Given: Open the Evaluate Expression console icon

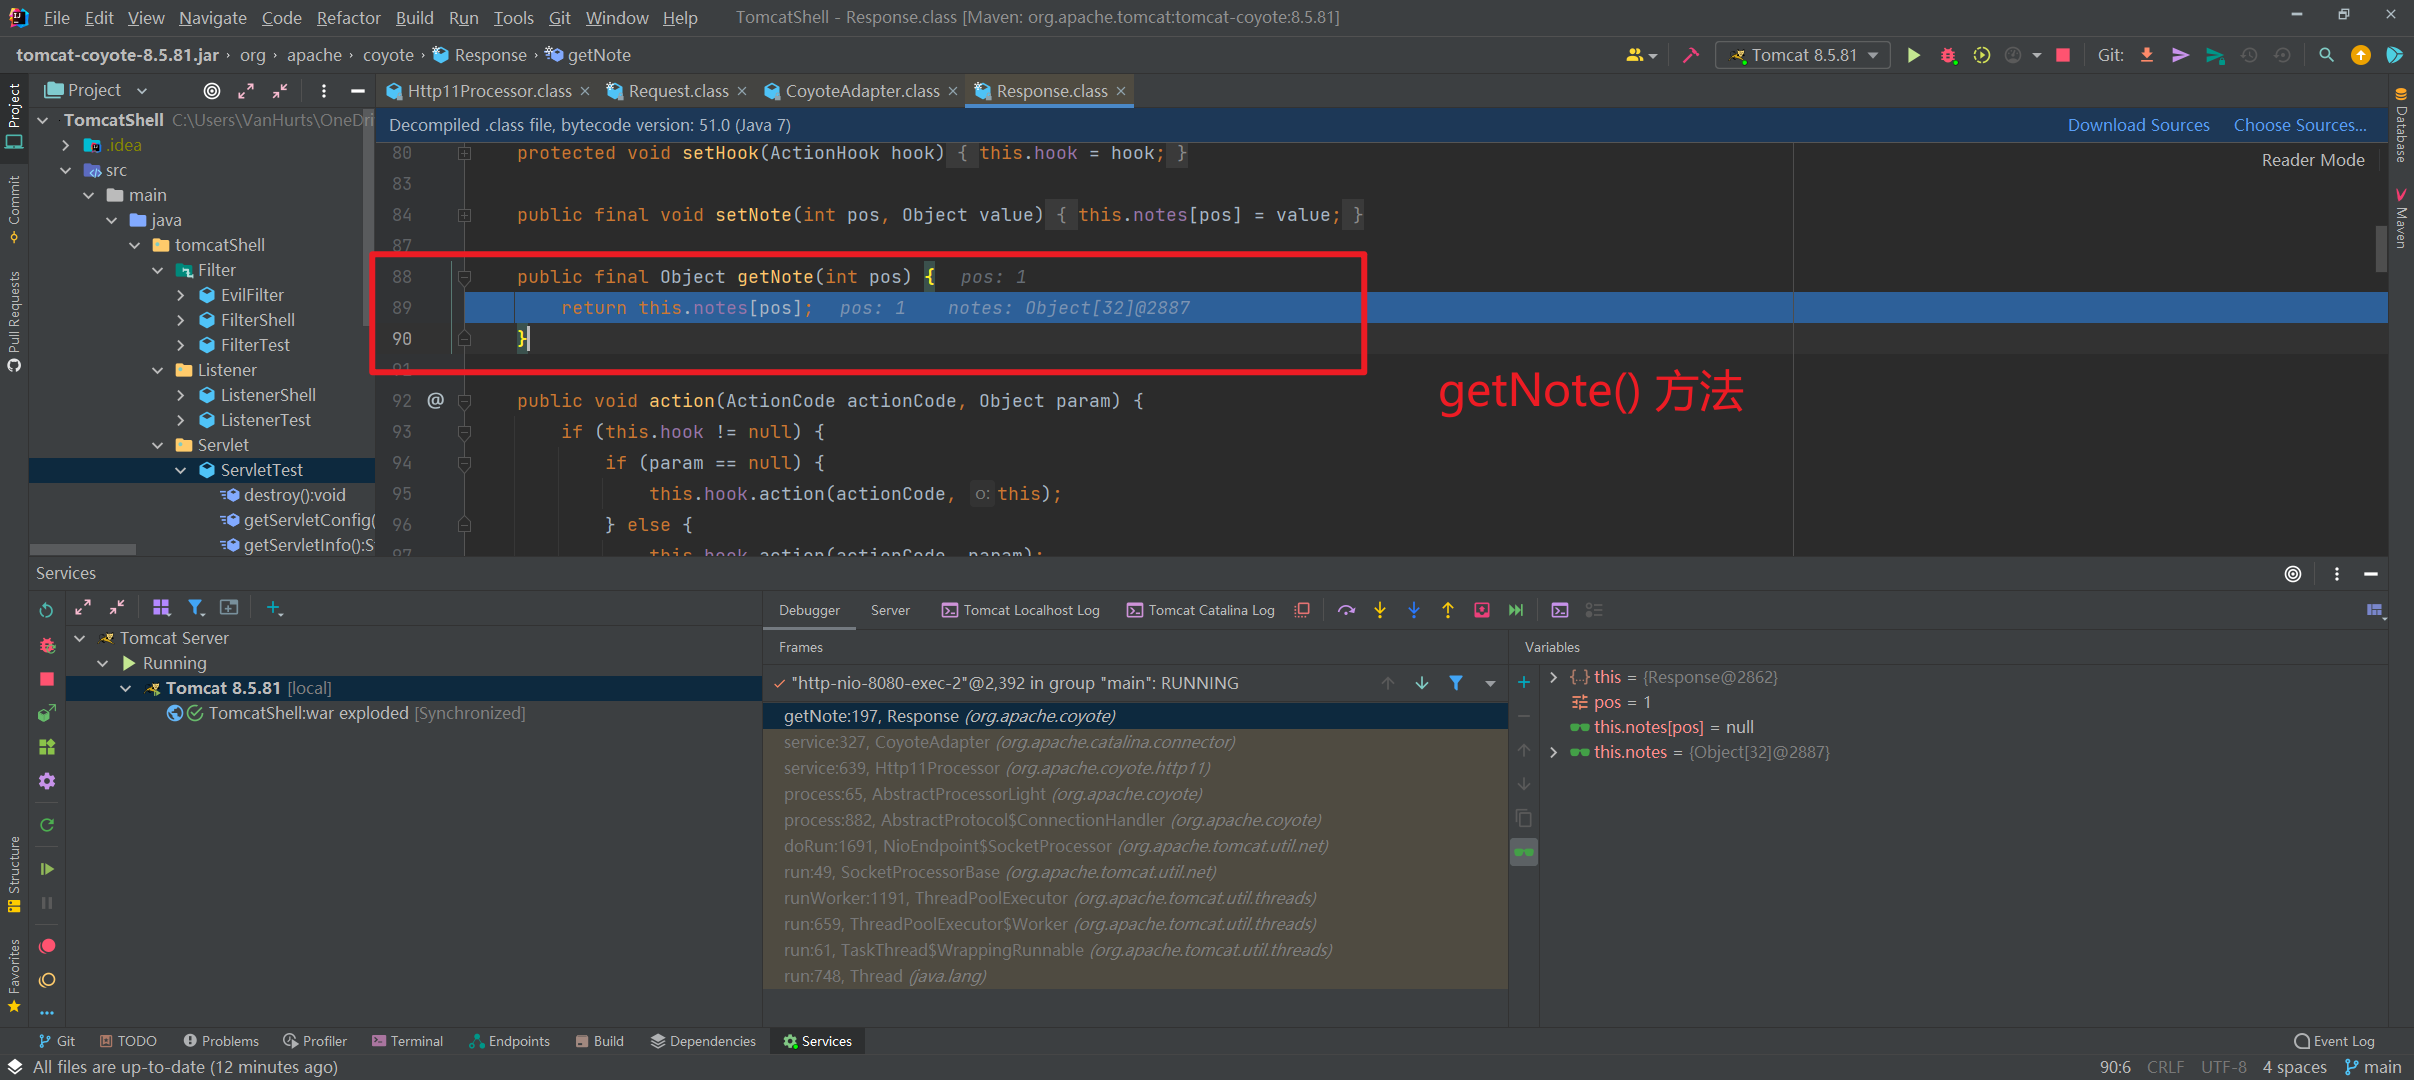Looking at the screenshot, I should click(x=1560, y=609).
